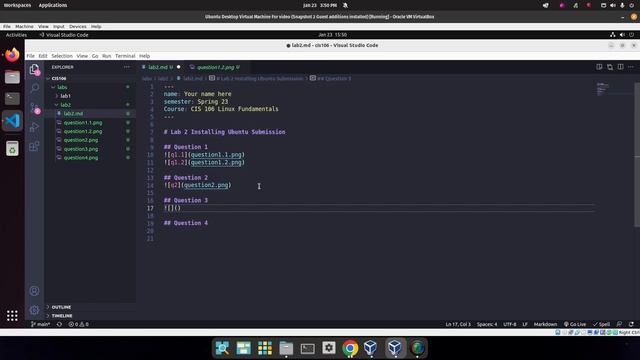
Task: Open the magnifier search icon in the host taskbar
Action: pyautogui.click(x=222, y=348)
